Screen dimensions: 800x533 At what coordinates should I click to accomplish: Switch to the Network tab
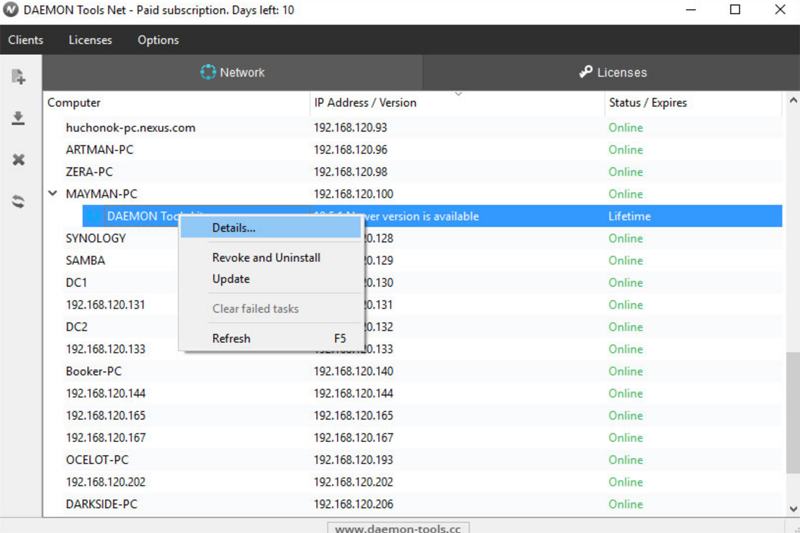233,72
